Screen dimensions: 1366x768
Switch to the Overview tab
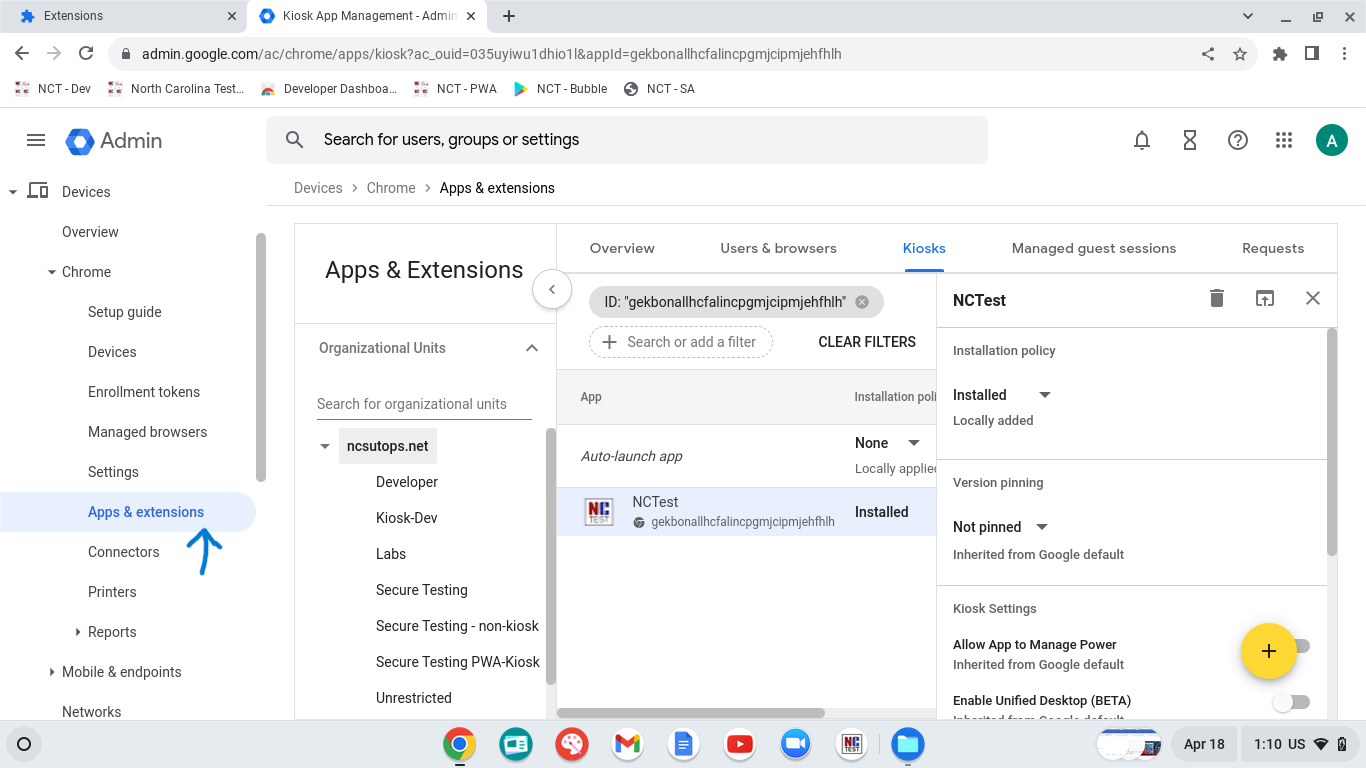click(x=622, y=248)
